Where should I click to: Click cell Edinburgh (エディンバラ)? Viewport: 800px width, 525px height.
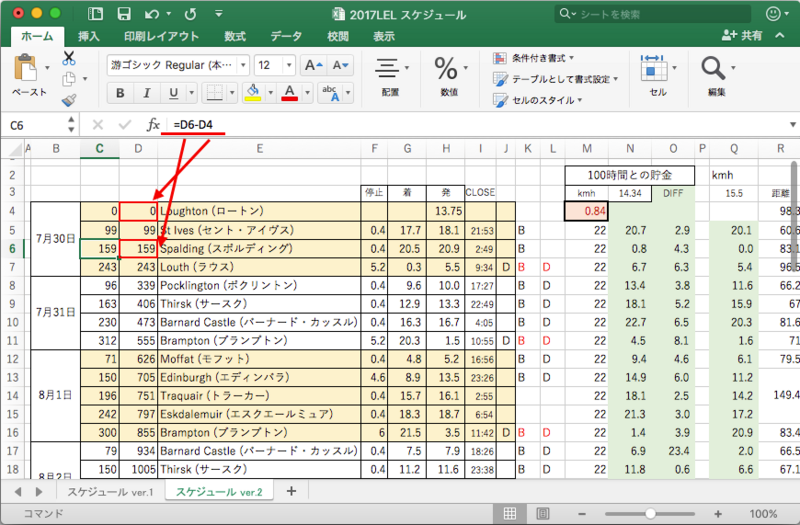pyautogui.click(x=259, y=378)
